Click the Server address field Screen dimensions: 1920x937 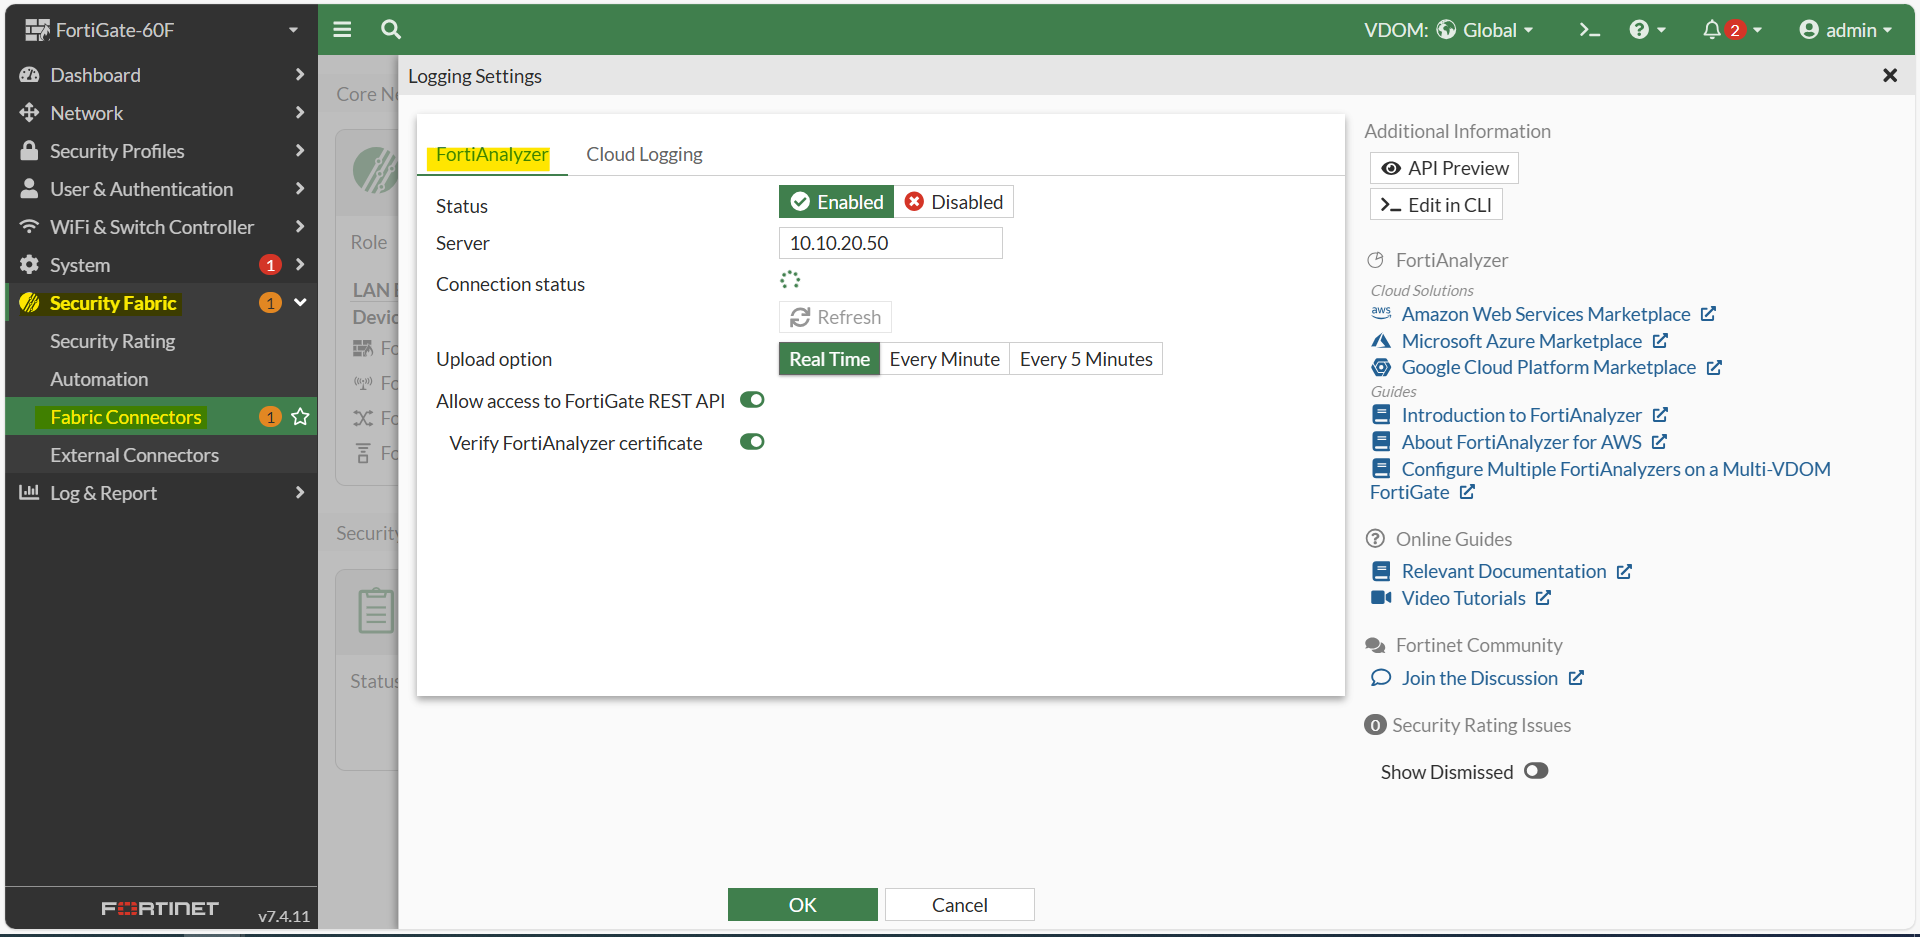[891, 243]
